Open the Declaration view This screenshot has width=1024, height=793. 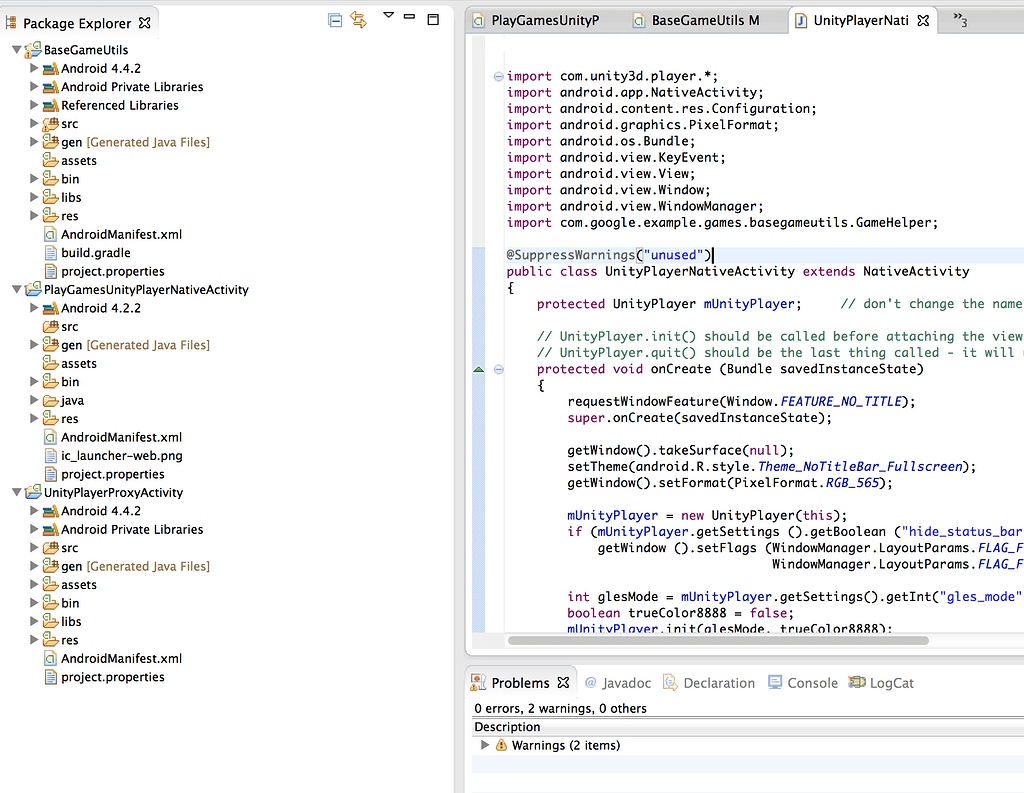(x=718, y=682)
